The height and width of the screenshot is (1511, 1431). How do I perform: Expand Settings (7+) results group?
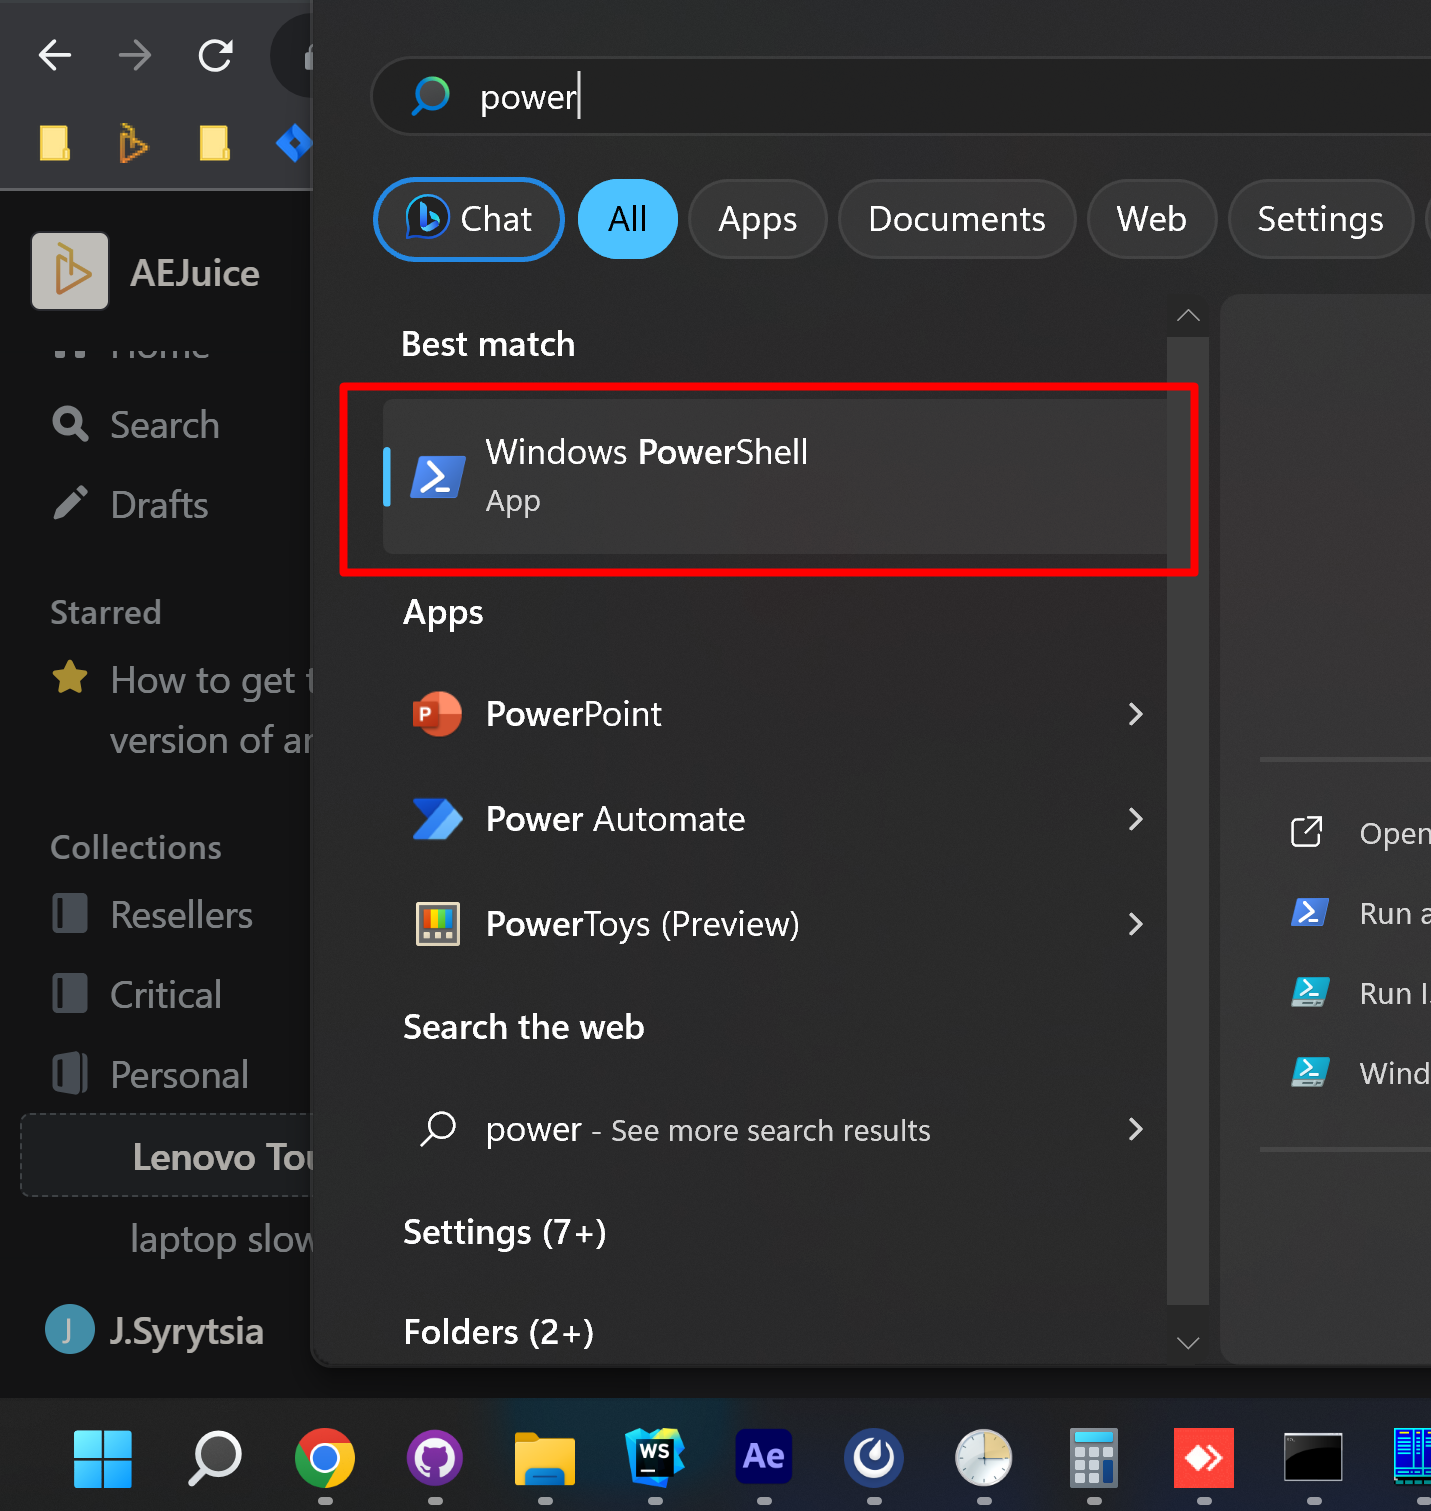click(505, 1232)
